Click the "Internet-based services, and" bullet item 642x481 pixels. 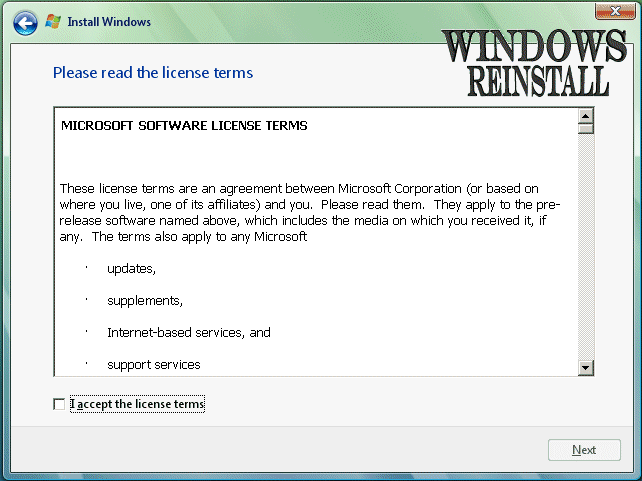pyautogui.click(x=189, y=332)
